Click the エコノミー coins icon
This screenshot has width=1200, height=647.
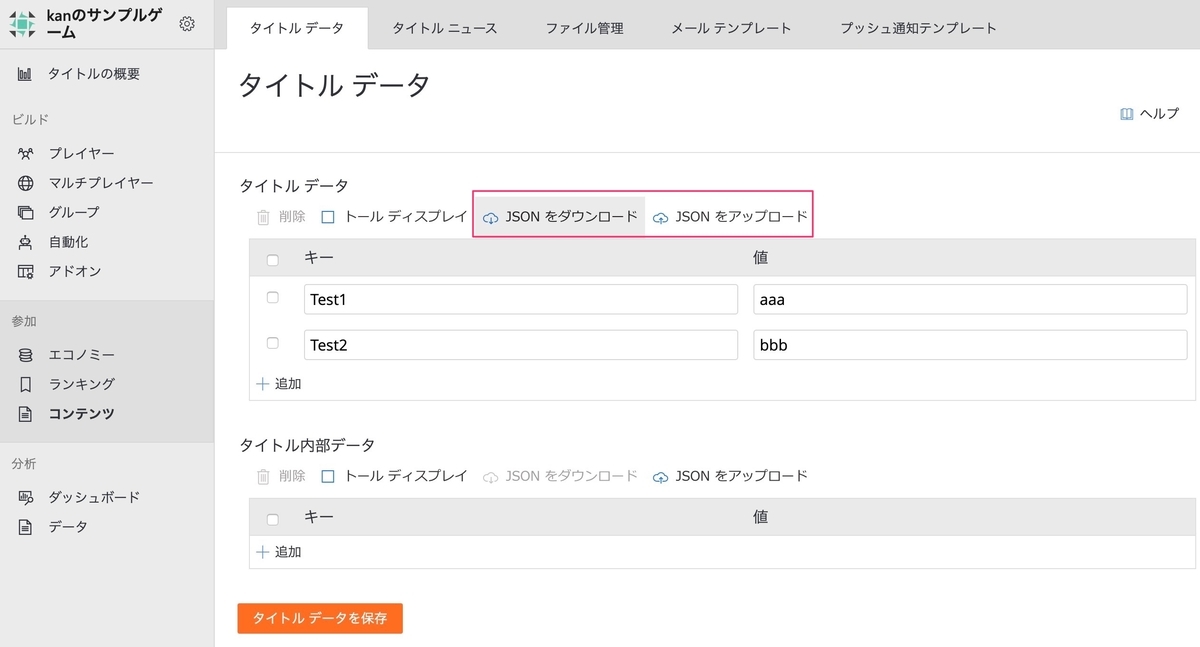pos(26,355)
